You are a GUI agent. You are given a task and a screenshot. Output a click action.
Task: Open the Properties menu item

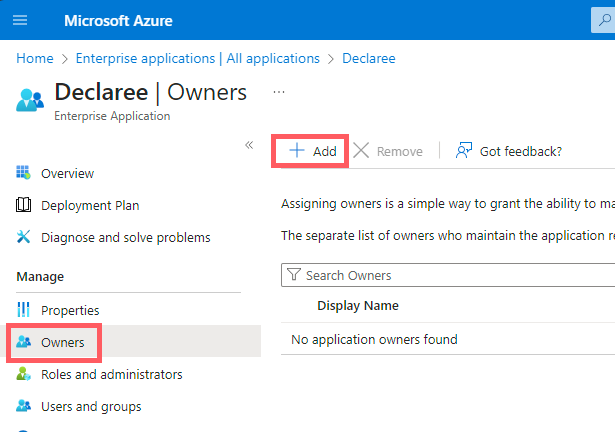pos(70,310)
